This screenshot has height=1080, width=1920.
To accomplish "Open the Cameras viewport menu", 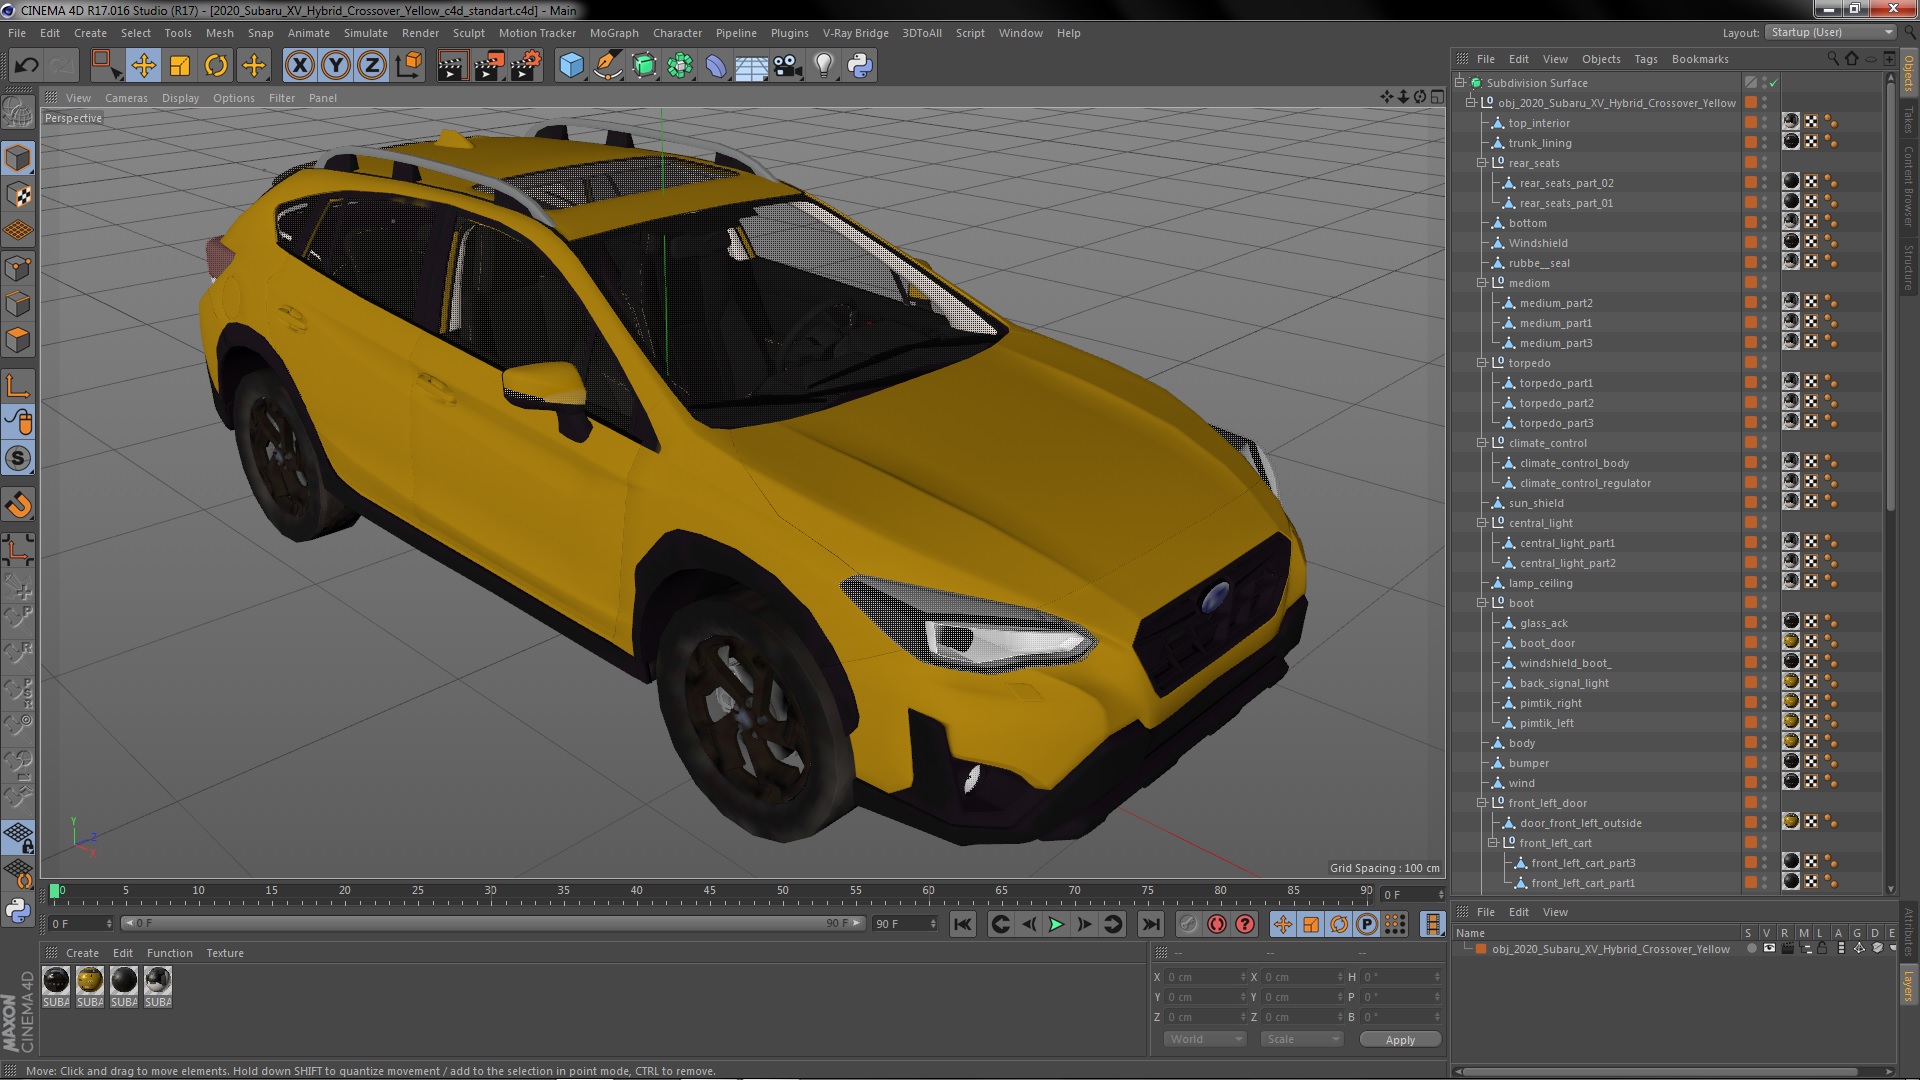I will (x=126, y=98).
